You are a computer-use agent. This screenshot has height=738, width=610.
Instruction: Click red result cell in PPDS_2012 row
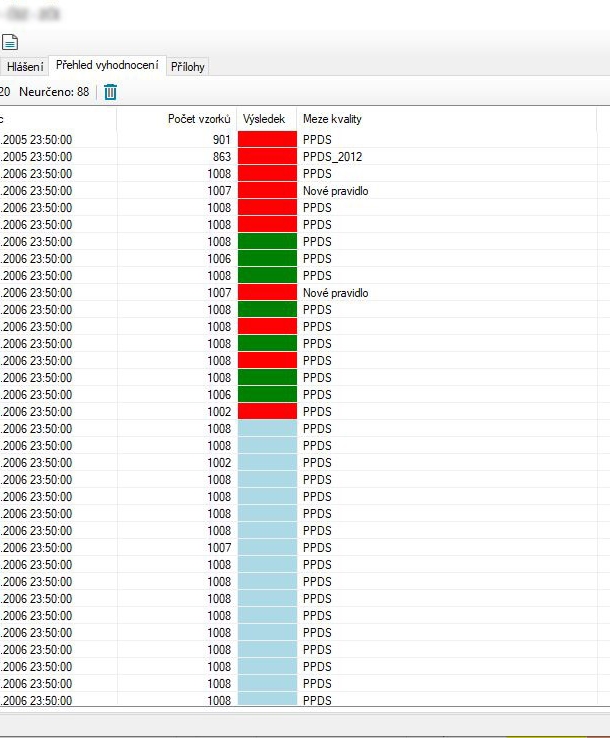pos(267,157)
